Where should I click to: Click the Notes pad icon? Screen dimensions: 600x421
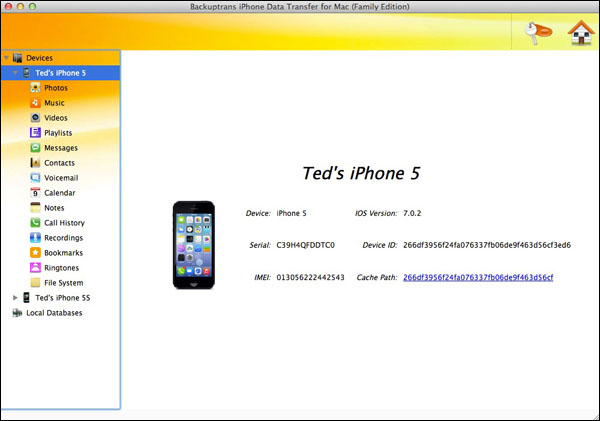pos(35,207)
